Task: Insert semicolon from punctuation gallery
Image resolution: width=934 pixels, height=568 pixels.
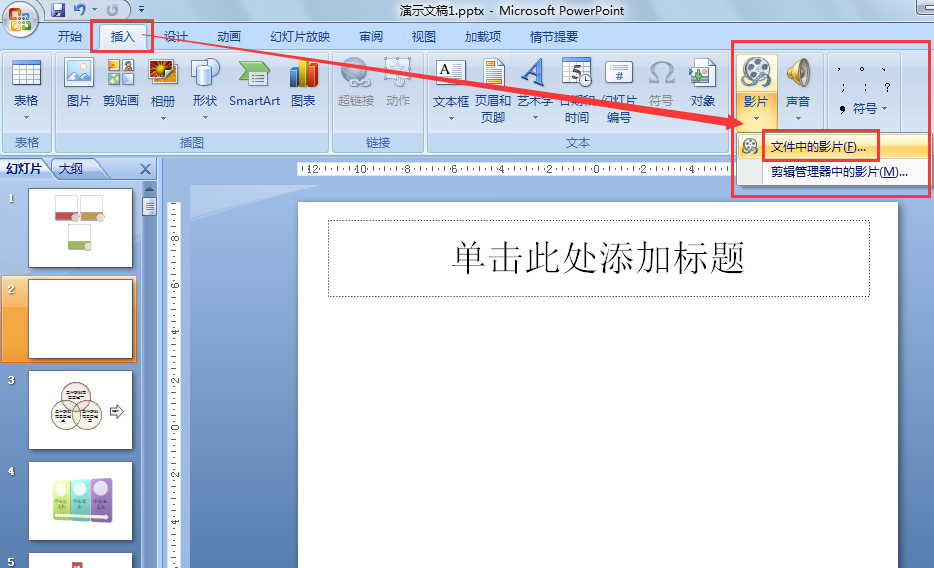Action: [843, 88]
